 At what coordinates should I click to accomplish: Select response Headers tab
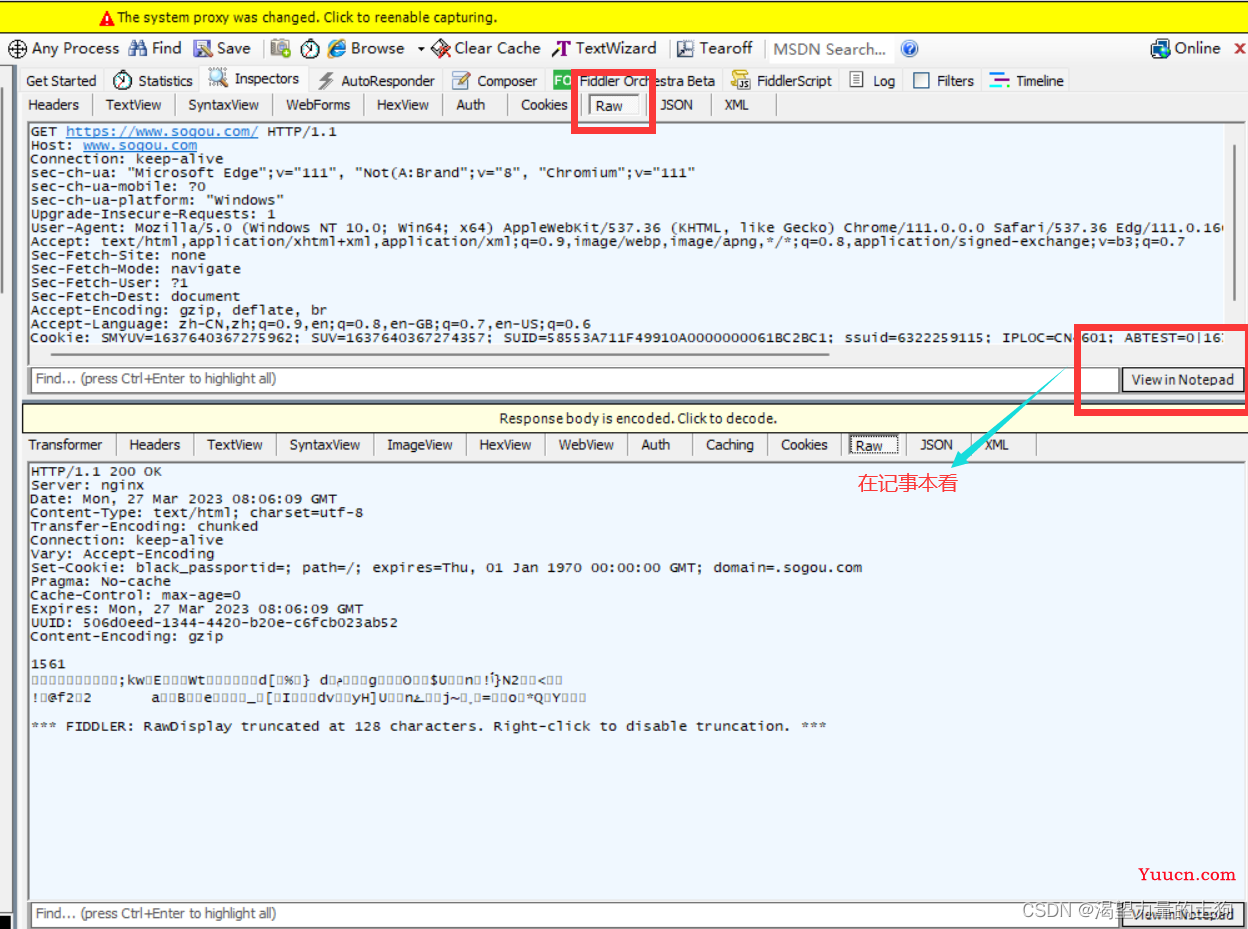[155, 445]
